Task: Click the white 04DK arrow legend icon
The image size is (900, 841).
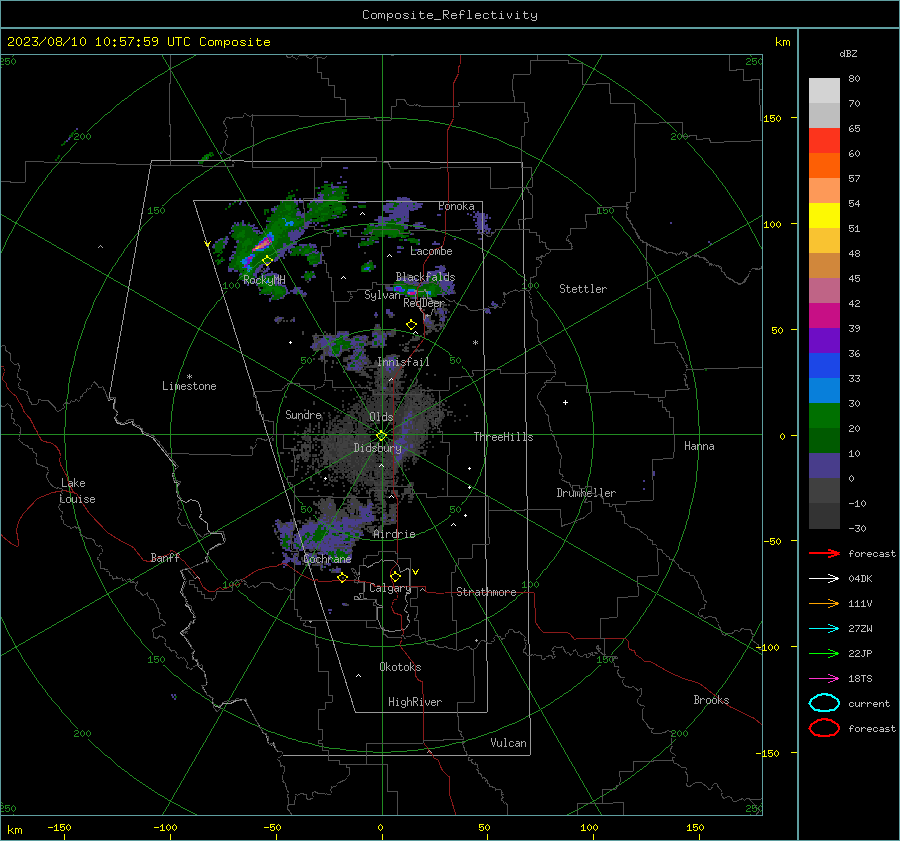Action: 824,578
